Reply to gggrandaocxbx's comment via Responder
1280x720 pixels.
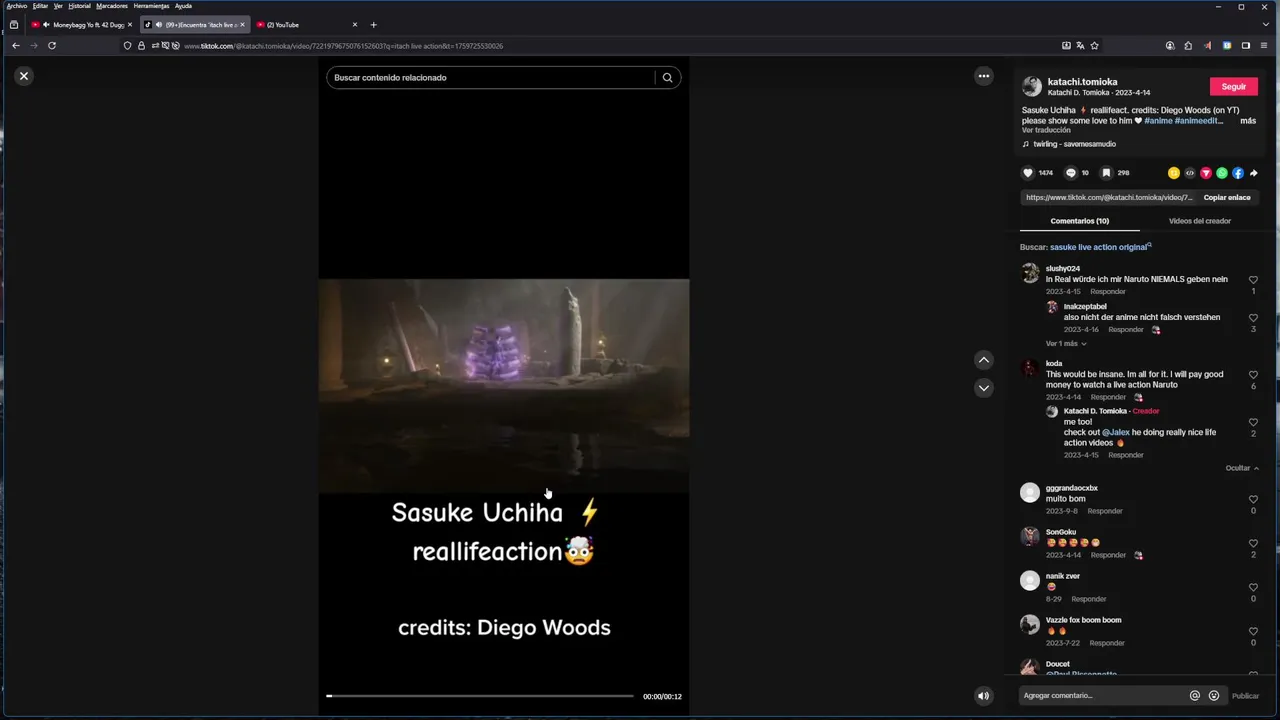(x=1105, y=511)
